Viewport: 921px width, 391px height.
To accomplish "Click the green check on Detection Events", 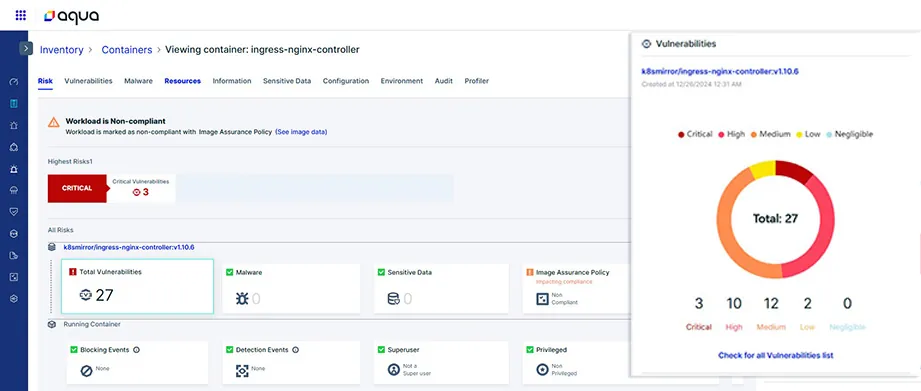I will pos(230,350).
